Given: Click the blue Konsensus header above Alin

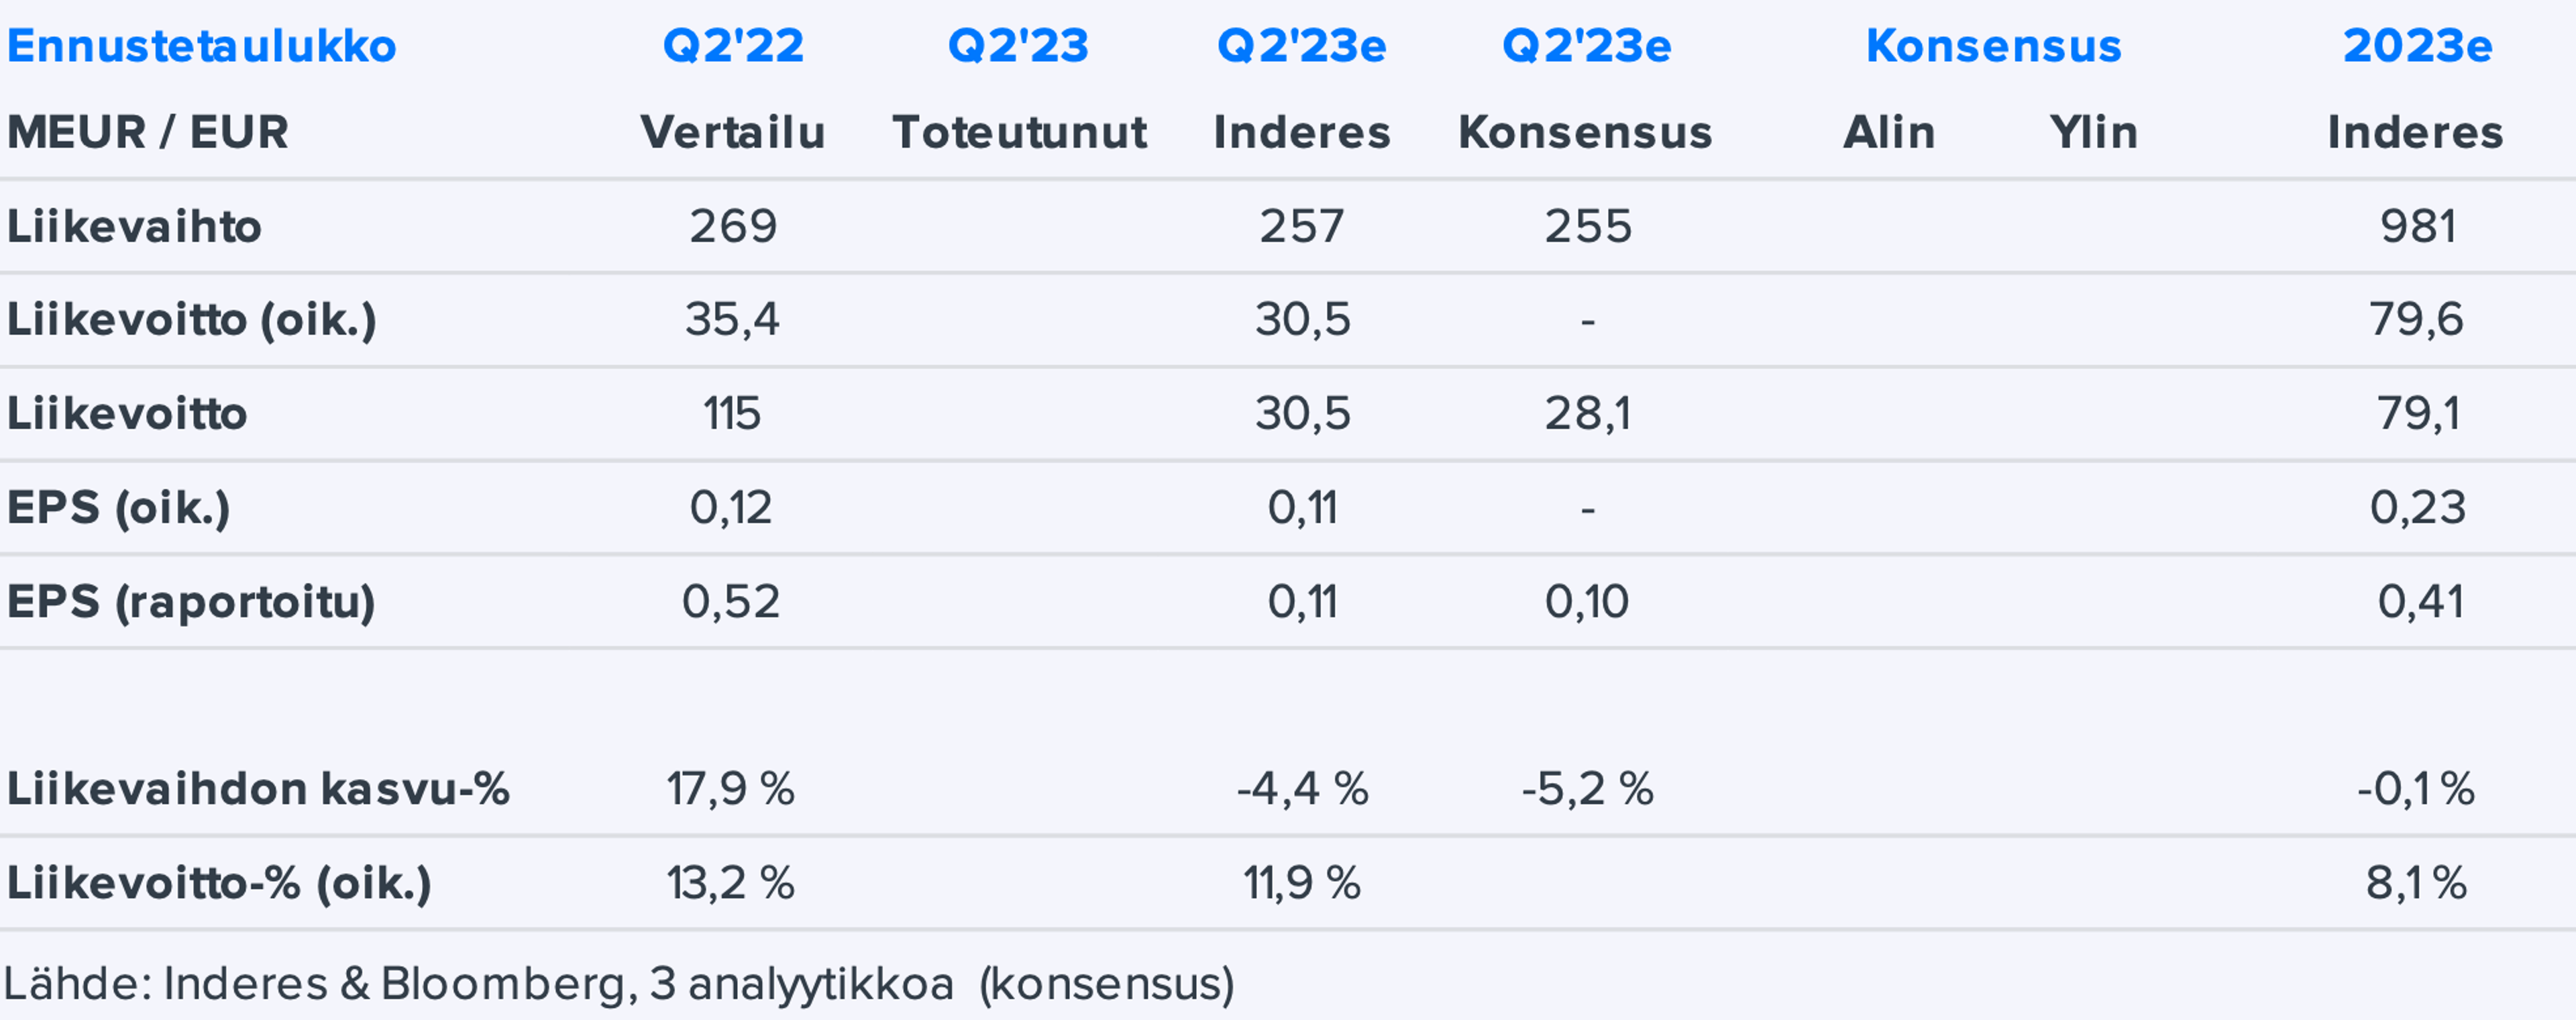Looking at the screenshot, I should click(x=1993, y=46).
